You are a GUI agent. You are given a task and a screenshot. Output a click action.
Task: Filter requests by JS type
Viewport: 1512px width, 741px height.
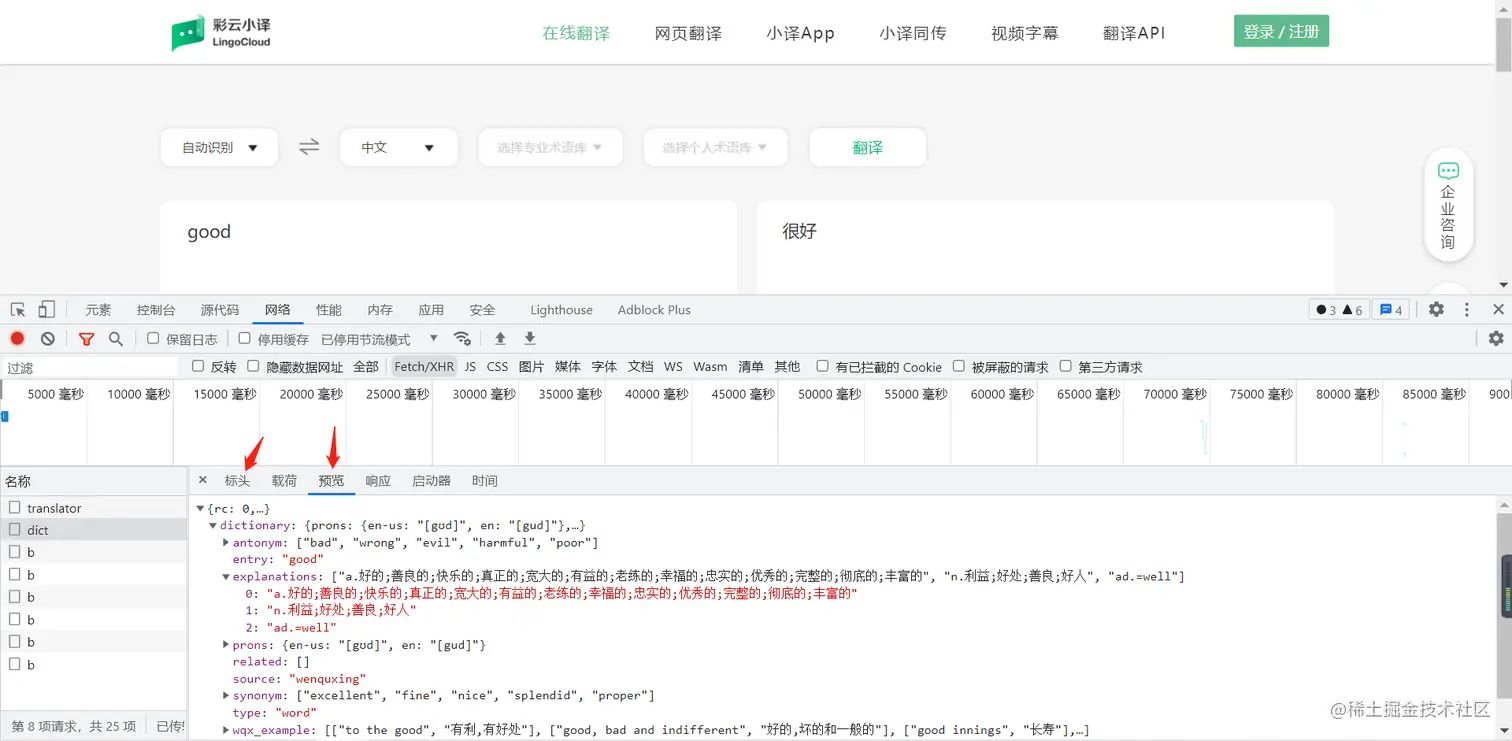click(x=470, y=367)
